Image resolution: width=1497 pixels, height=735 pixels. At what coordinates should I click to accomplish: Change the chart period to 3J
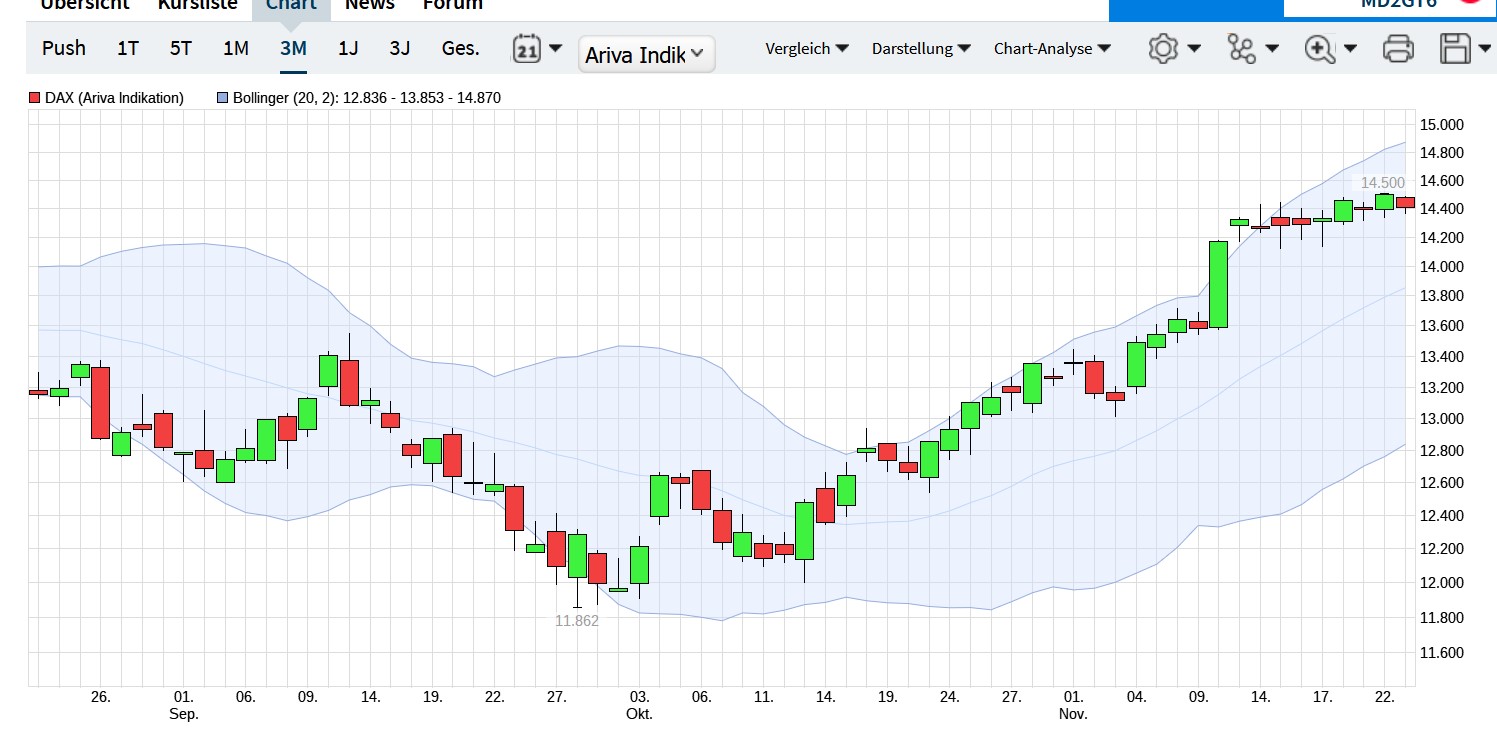pyautogui.click(x=400, y=48)
